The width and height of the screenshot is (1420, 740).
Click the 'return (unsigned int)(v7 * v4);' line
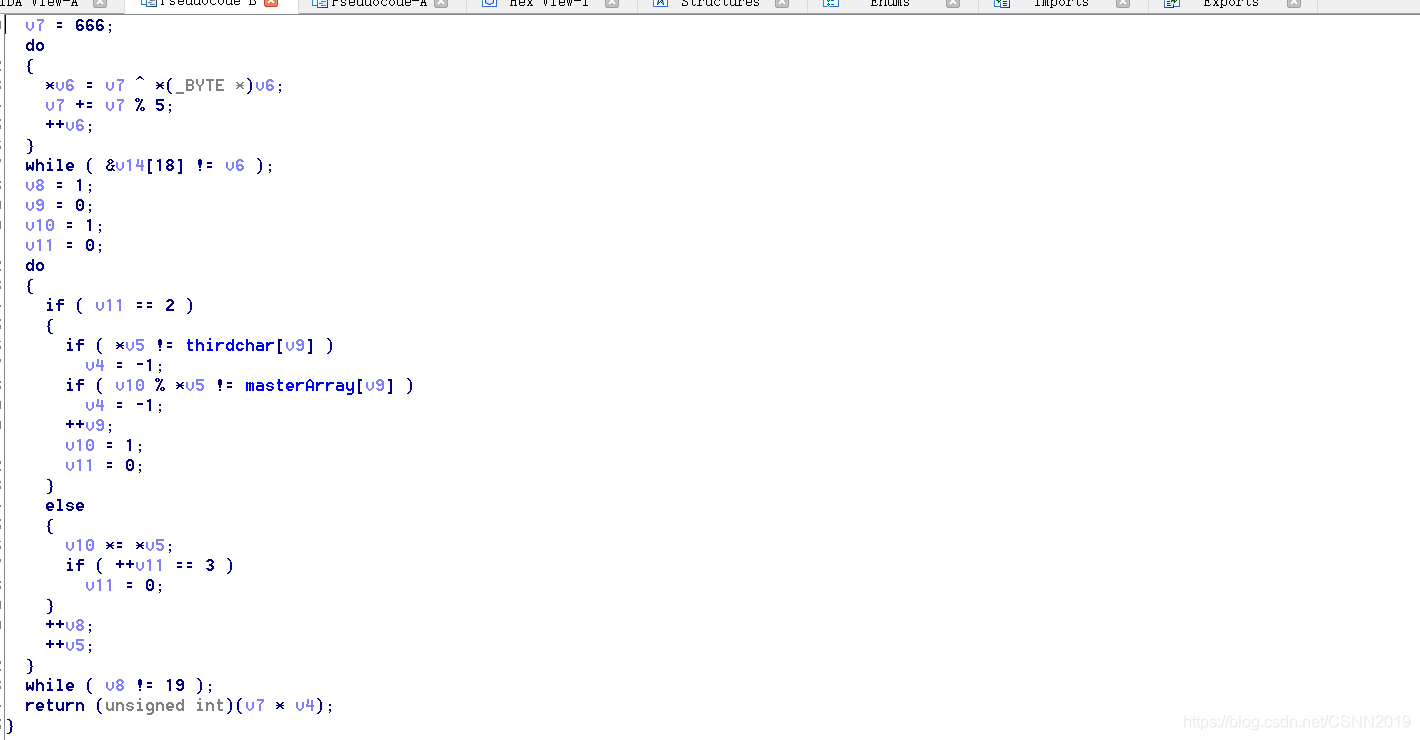click(x=179, y=705)
